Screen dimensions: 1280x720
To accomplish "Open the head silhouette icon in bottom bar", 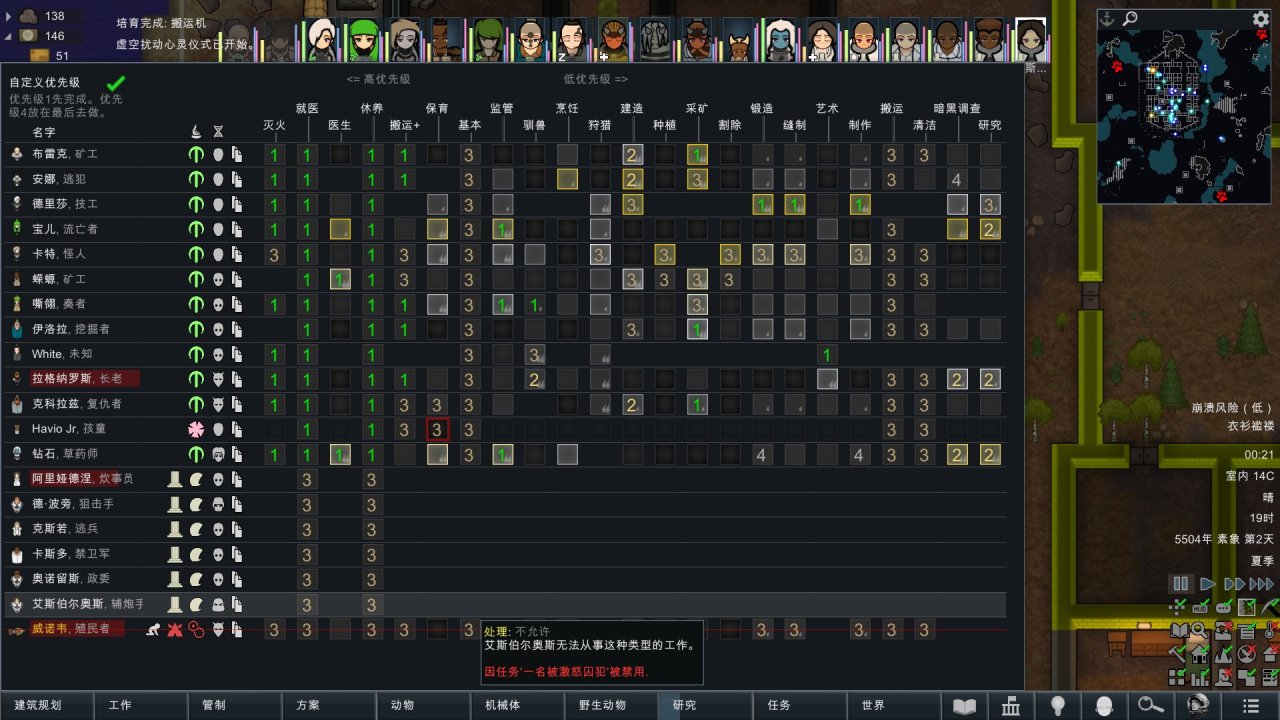I will 1105,706.
